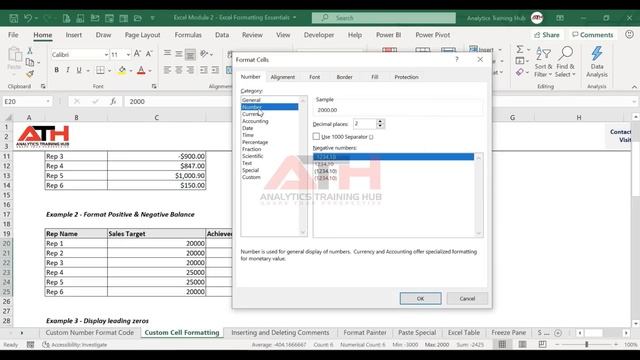Open Find & Select
Screen dimensions: 640x360
click(565, 62)
